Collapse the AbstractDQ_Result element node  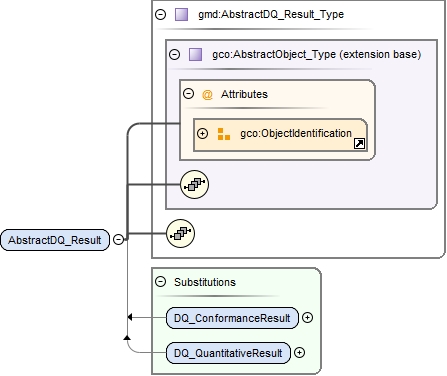click(118, 239)
